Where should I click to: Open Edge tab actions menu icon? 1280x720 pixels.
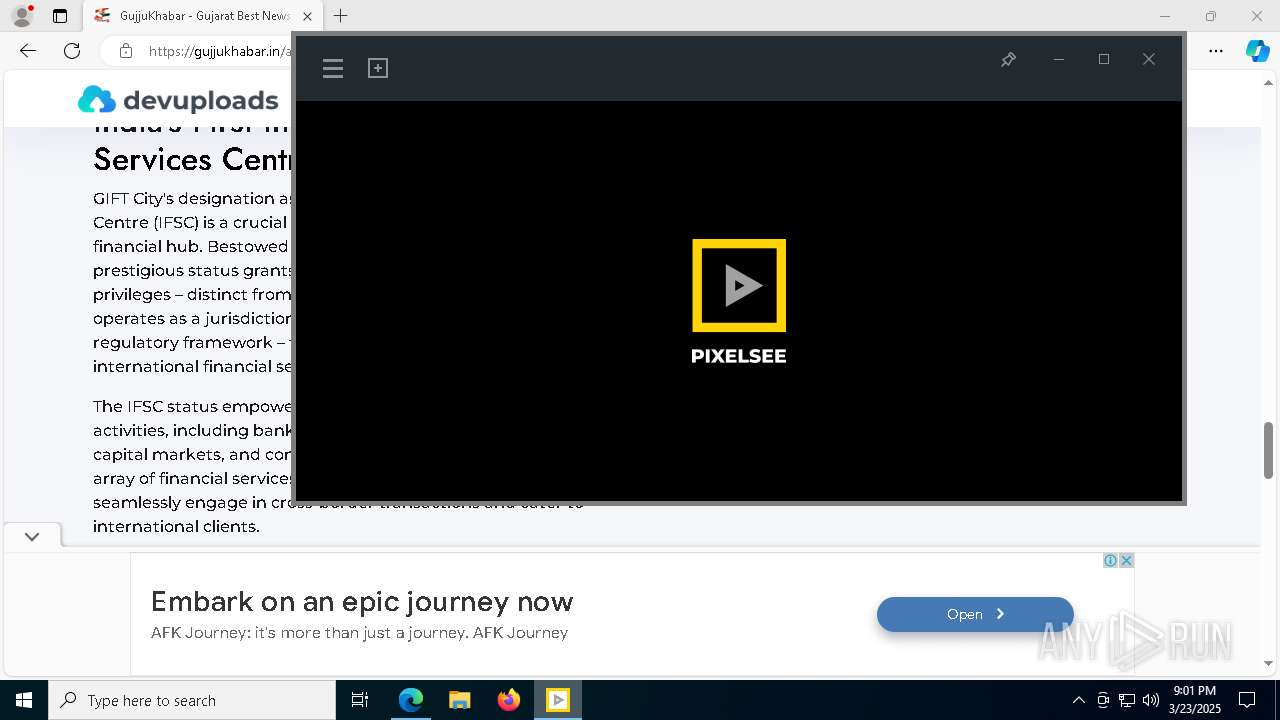click(x=60, y=16)
